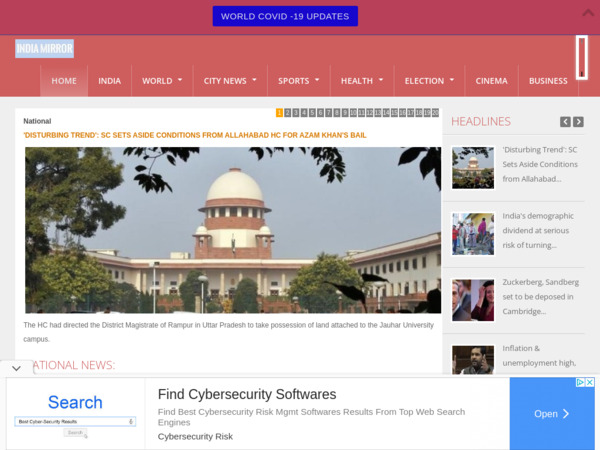Image resolution: width=600 pixels, height=450 pixels.
Task: Expand the CITY NEWS dropdown menu
Action: (x=230, y=81)
